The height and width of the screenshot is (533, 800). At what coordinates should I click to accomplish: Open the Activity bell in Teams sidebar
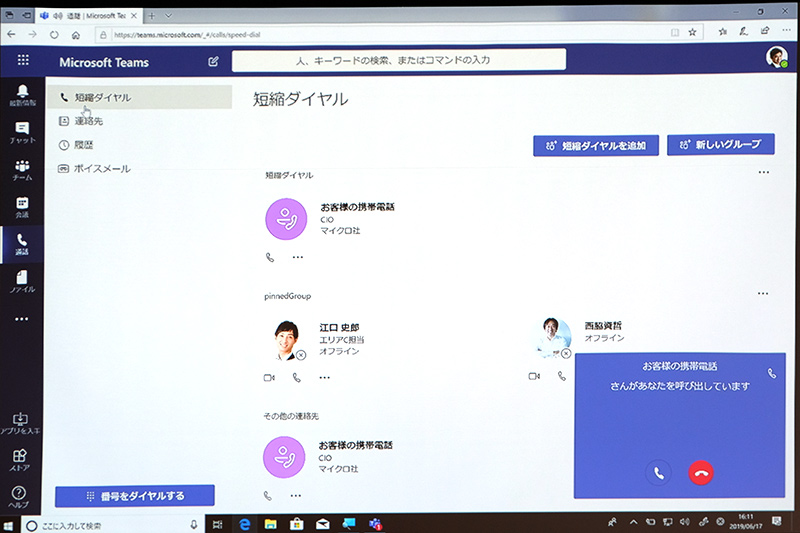pos(22,95)
